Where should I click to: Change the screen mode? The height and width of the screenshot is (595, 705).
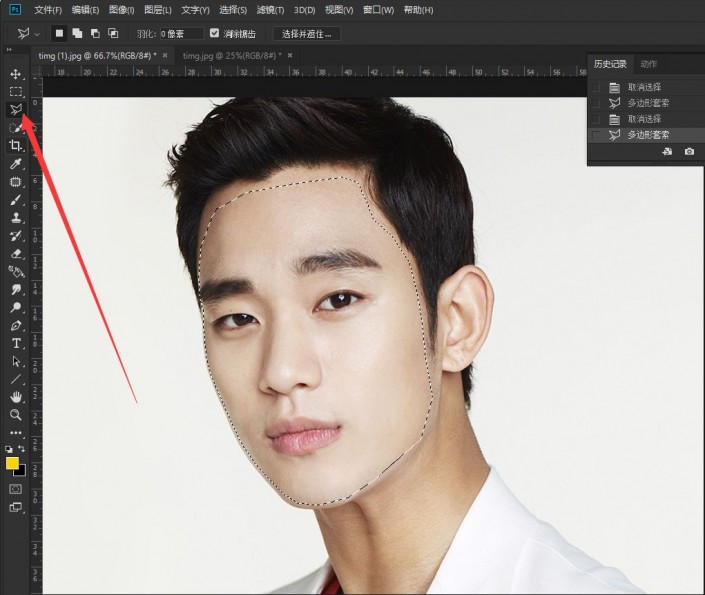pyautogui.click(x=16, y=507)
